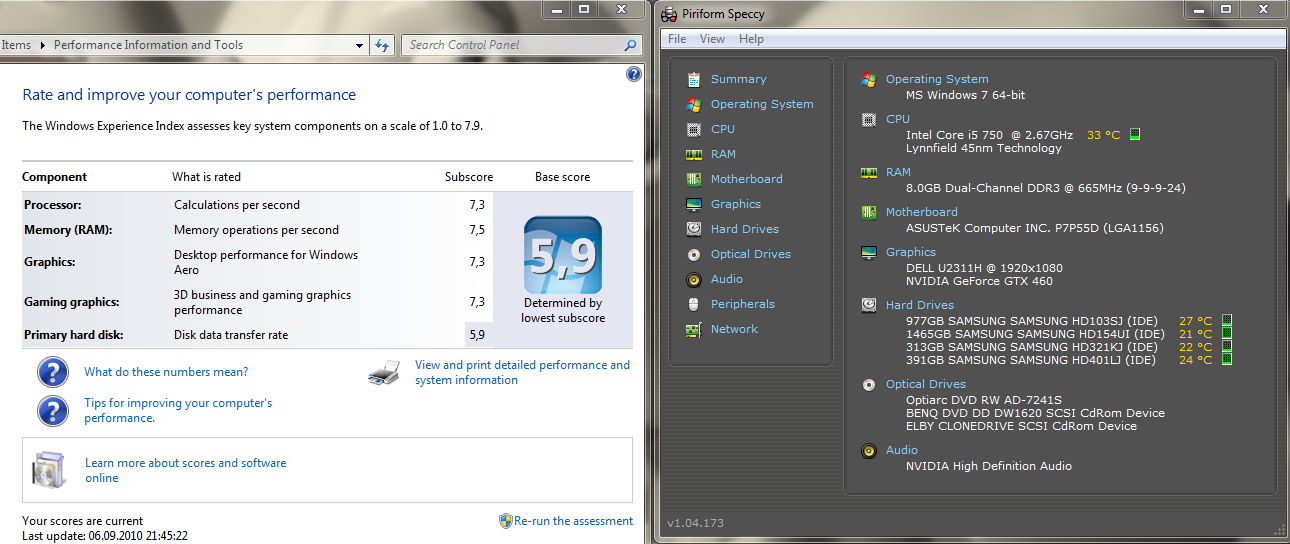Select Peripherals label in Speccy sidebar

(743, 304)
